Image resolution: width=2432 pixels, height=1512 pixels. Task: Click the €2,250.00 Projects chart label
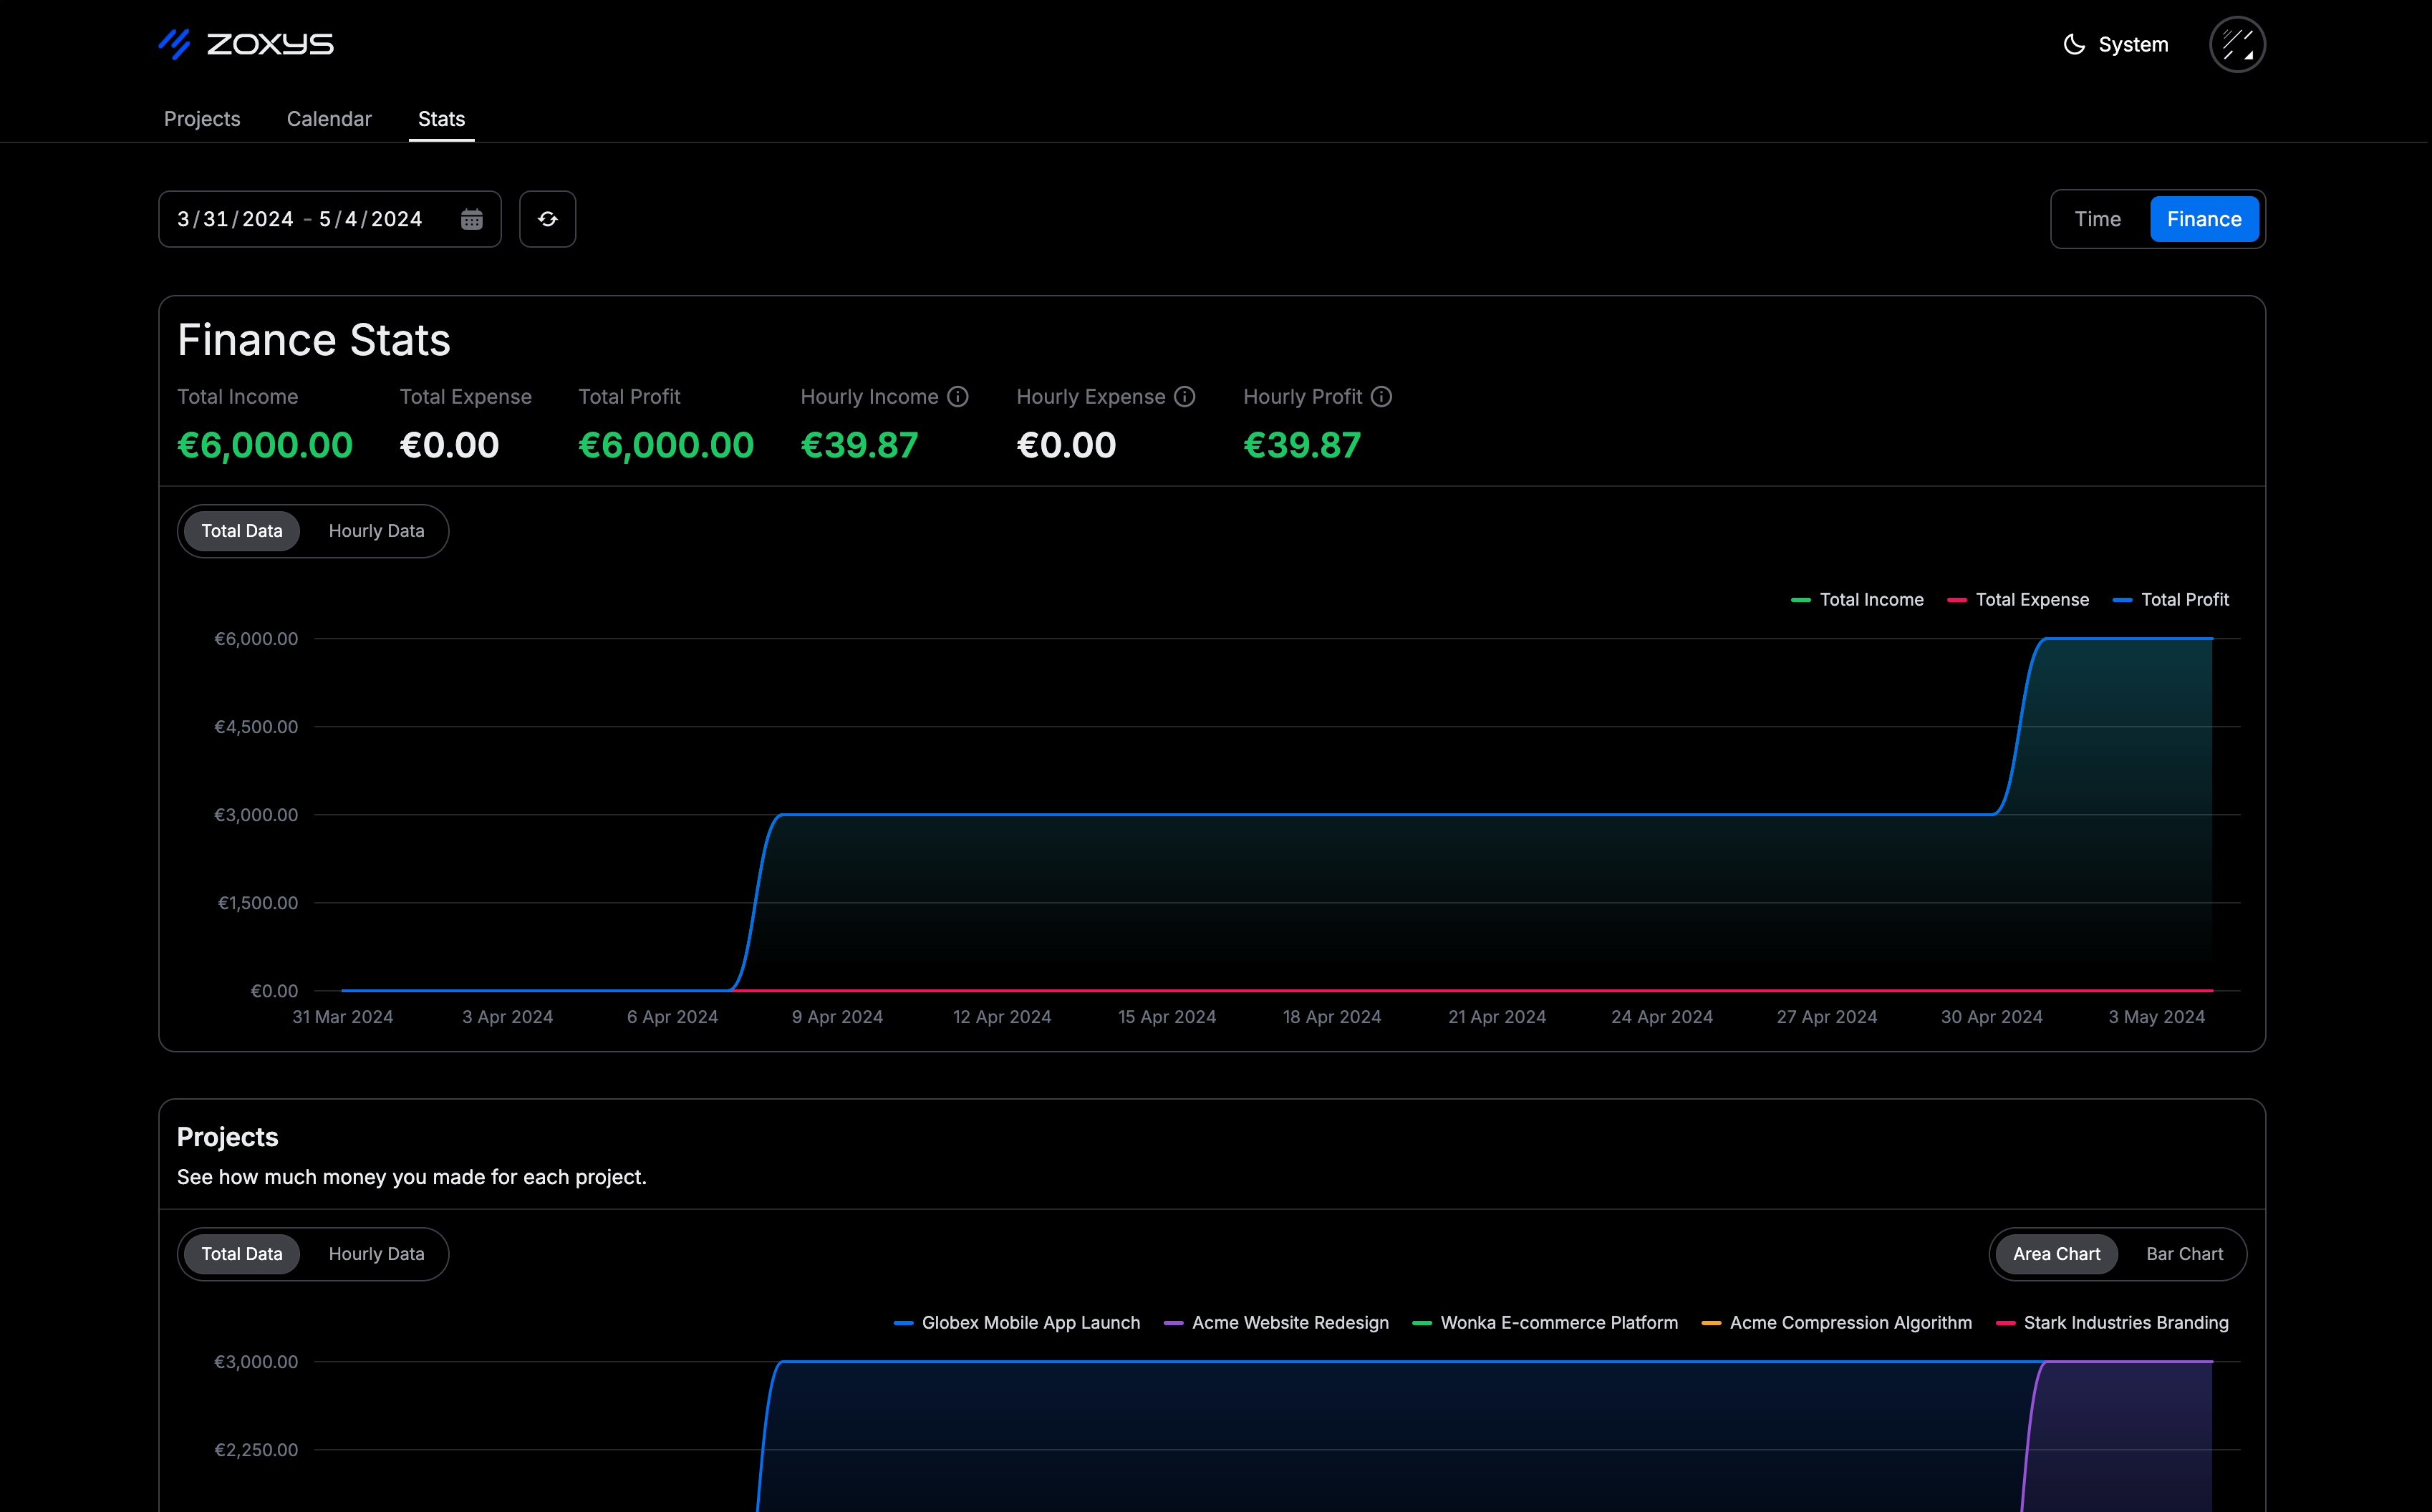click(x=256, y=1450)
